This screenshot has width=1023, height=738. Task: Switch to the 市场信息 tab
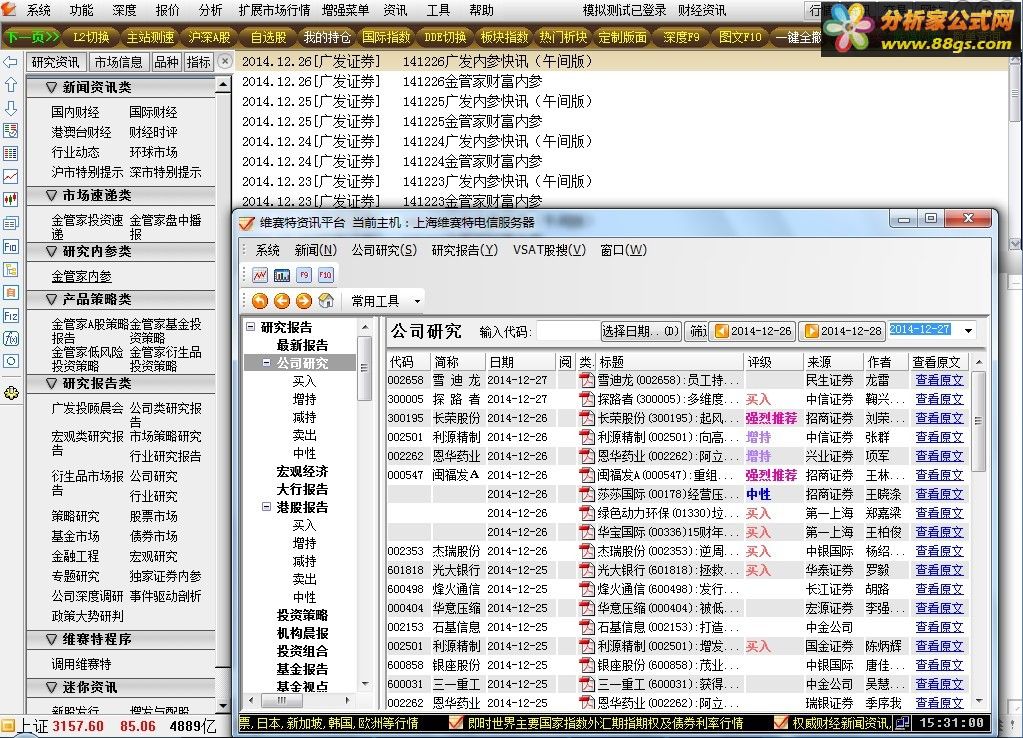[x=118, y=62]
